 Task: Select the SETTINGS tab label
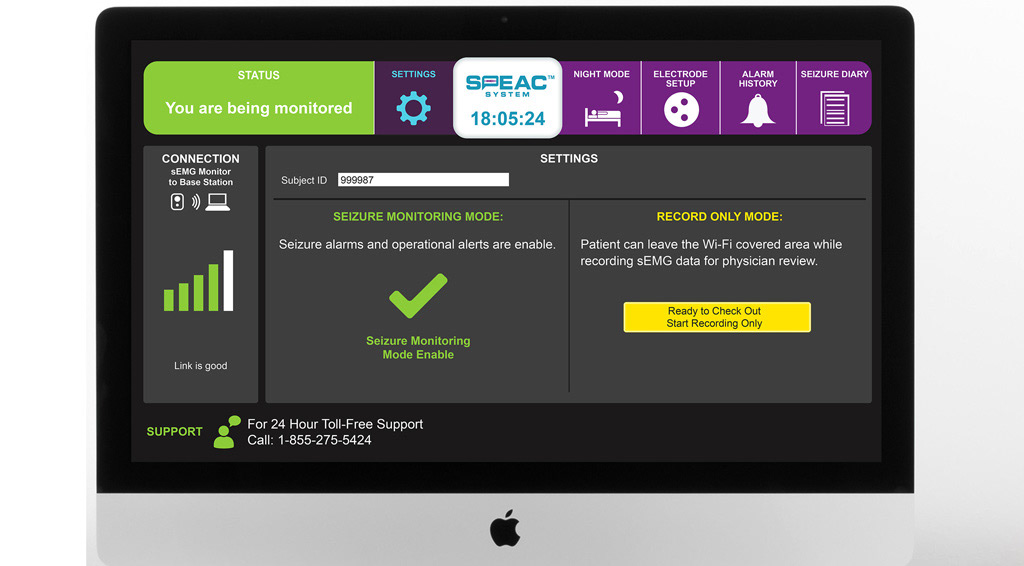(x=413, y=74)
